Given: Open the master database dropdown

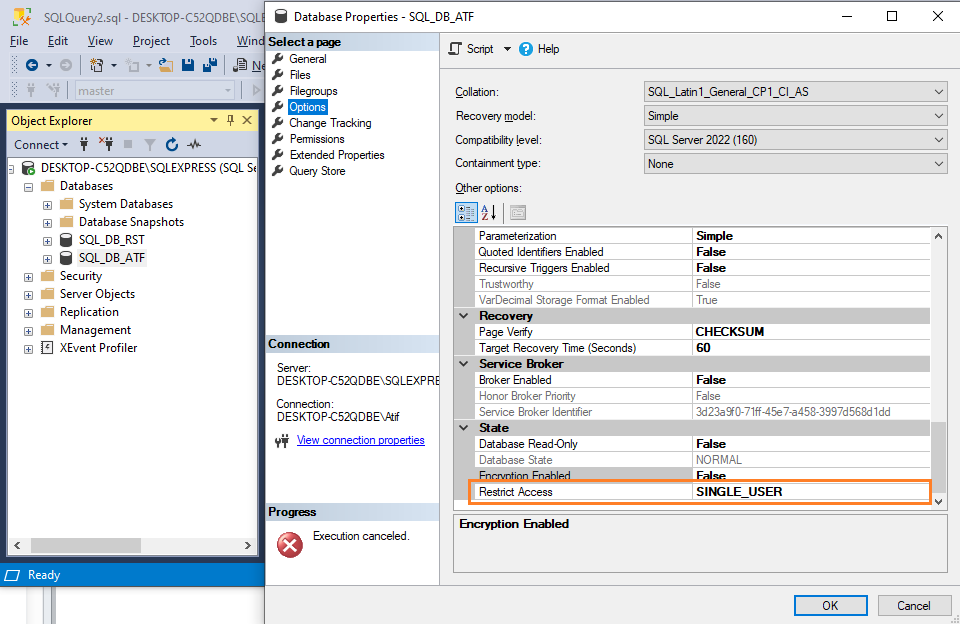Looking at the screenshot, I should point(228,91).
